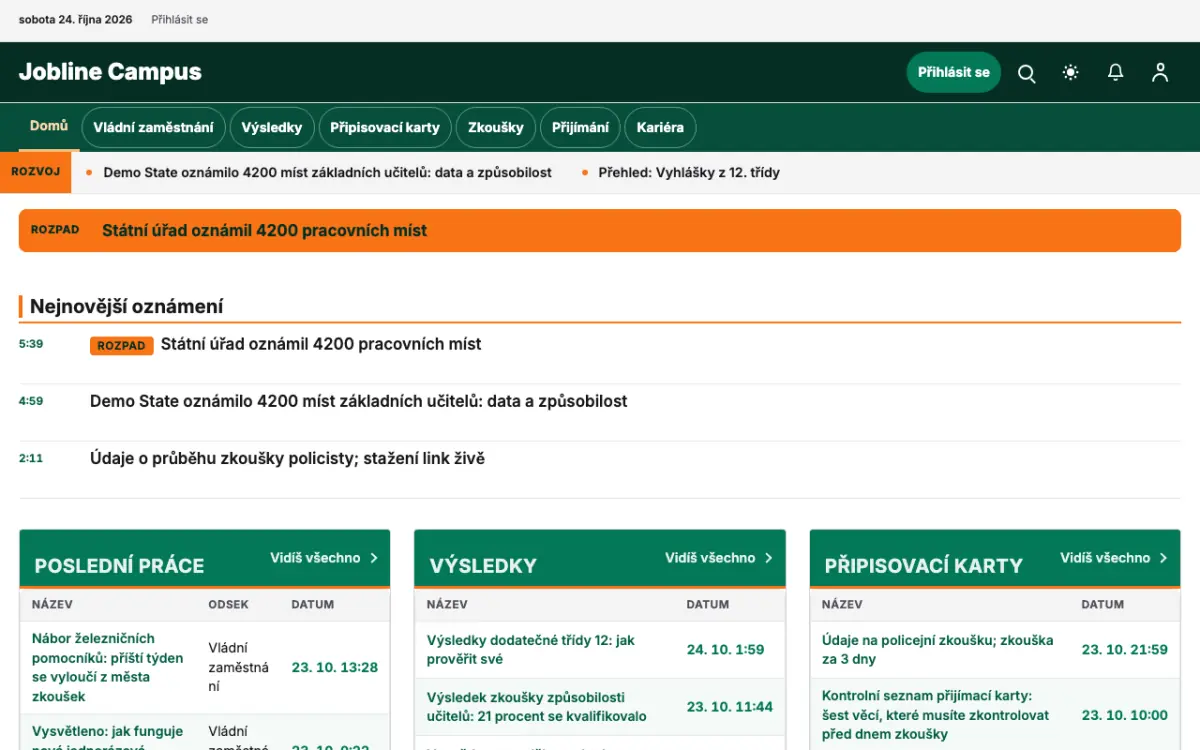This screenshot has height=750, width=1200.
Task: Open ticker item Přehled: Vyhlášky z 12. třídy
Action: [x=689, y=173]
